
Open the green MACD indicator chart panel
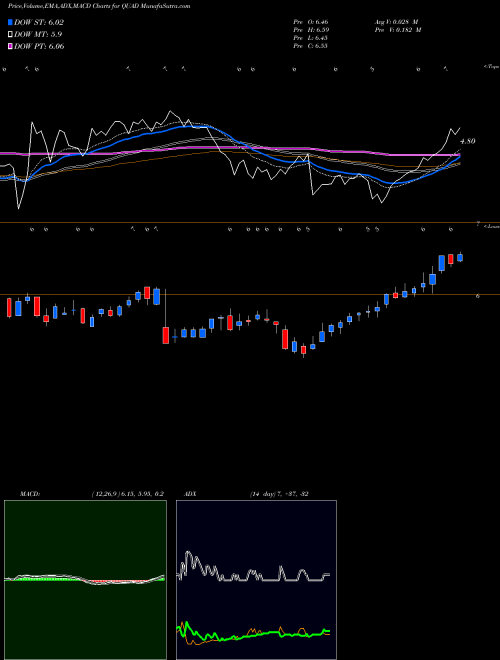pos(85,580)
